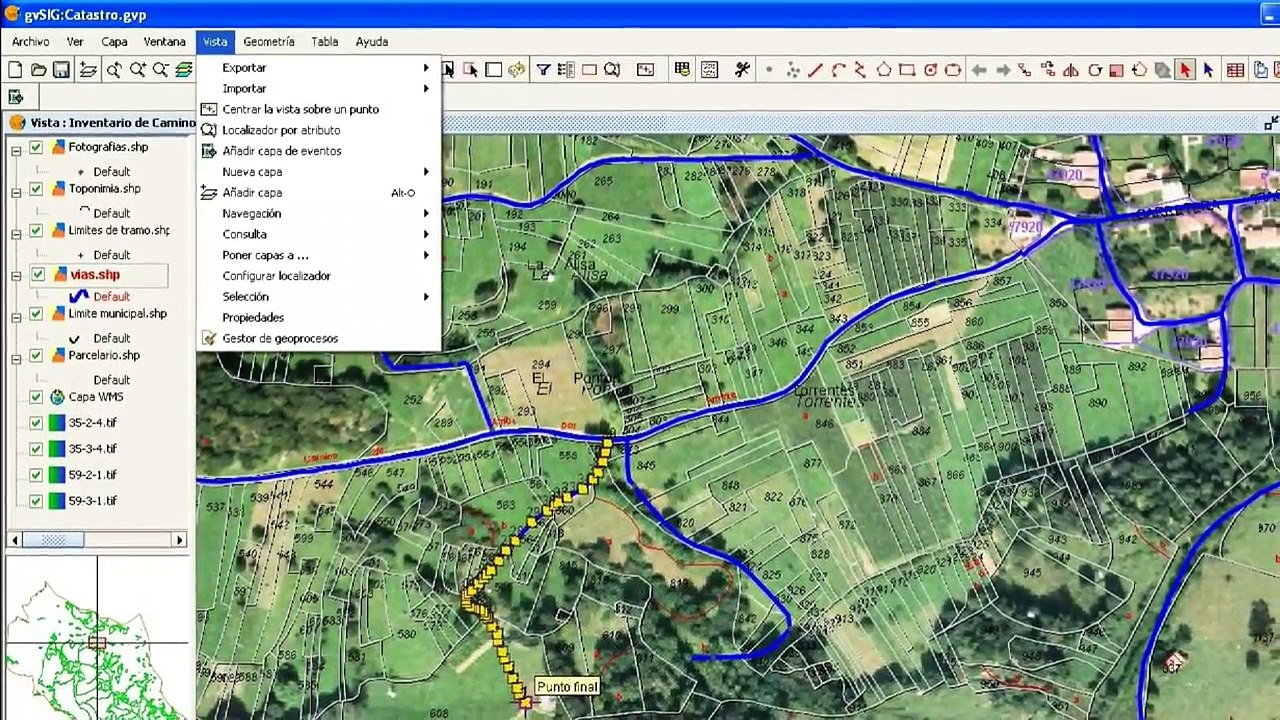The width and height of the screenshot is (1280, 720).
Task: Select the red arrow selection tool
Action: tap(1185, 70)
